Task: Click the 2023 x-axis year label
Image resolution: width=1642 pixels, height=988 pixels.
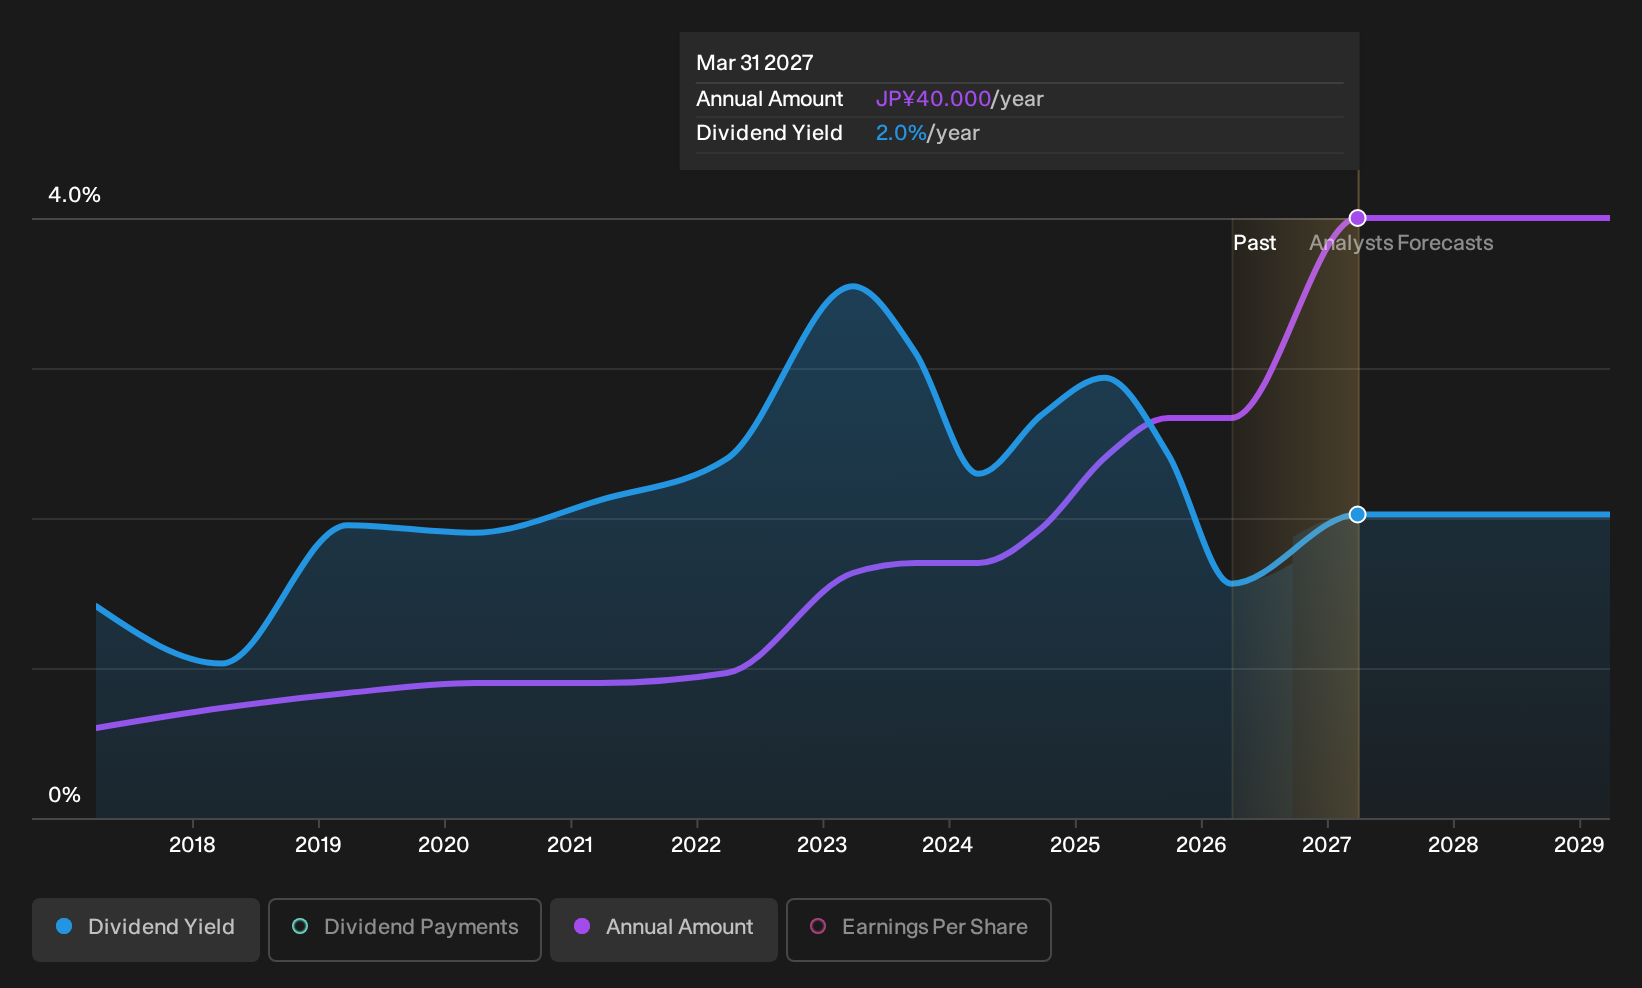Action: (x=822, y=845)
